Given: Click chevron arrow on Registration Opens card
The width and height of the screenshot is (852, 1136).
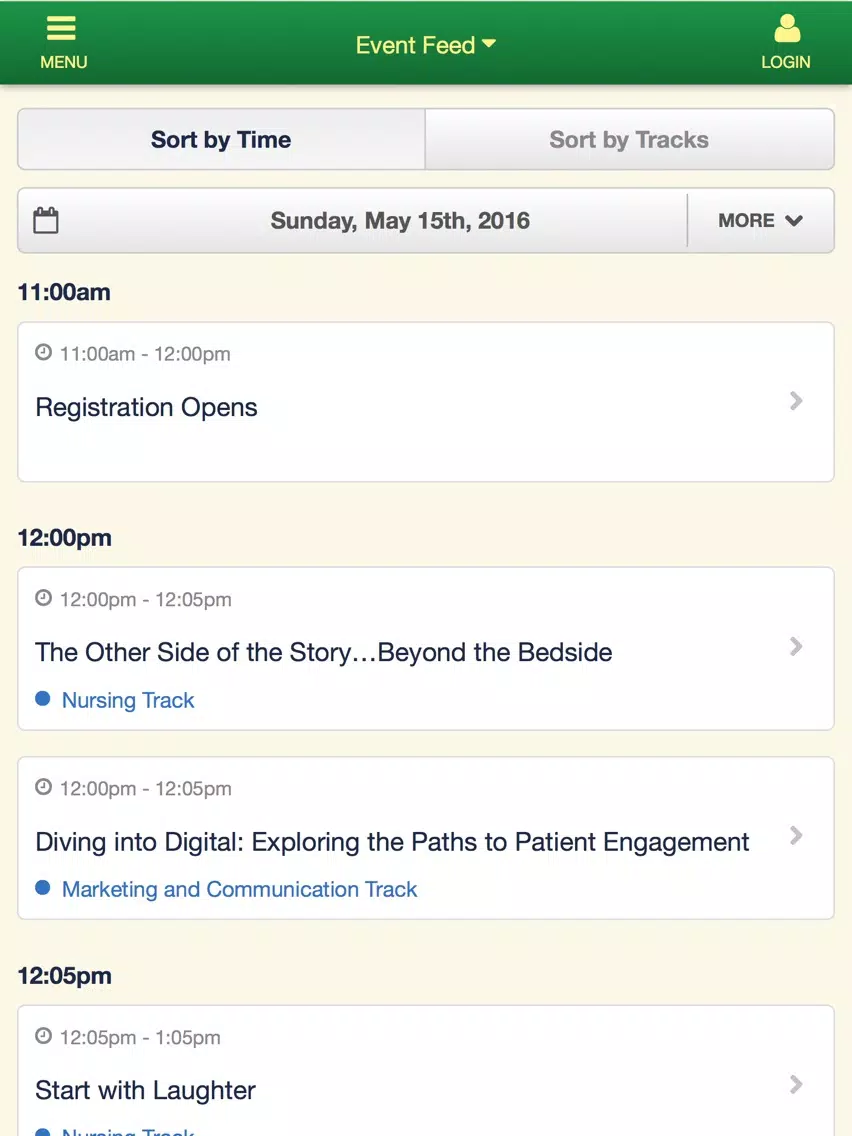Looking at the screenshot, I should point(796,401).
